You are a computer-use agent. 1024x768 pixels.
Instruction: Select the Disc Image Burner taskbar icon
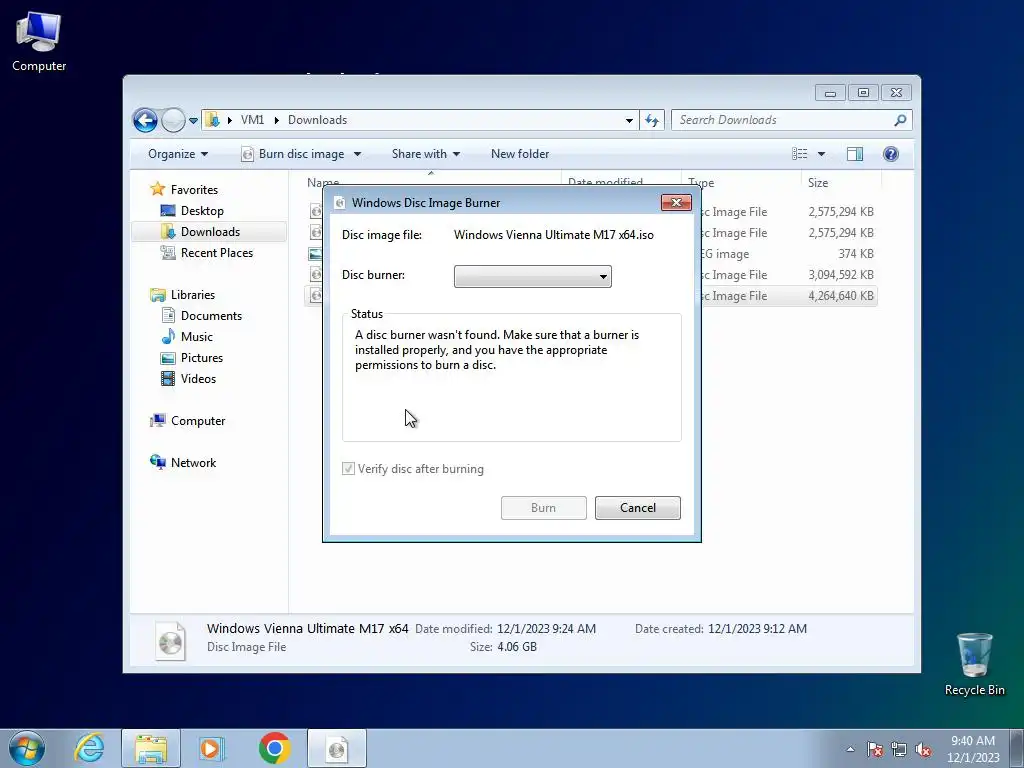pos(336,749)
